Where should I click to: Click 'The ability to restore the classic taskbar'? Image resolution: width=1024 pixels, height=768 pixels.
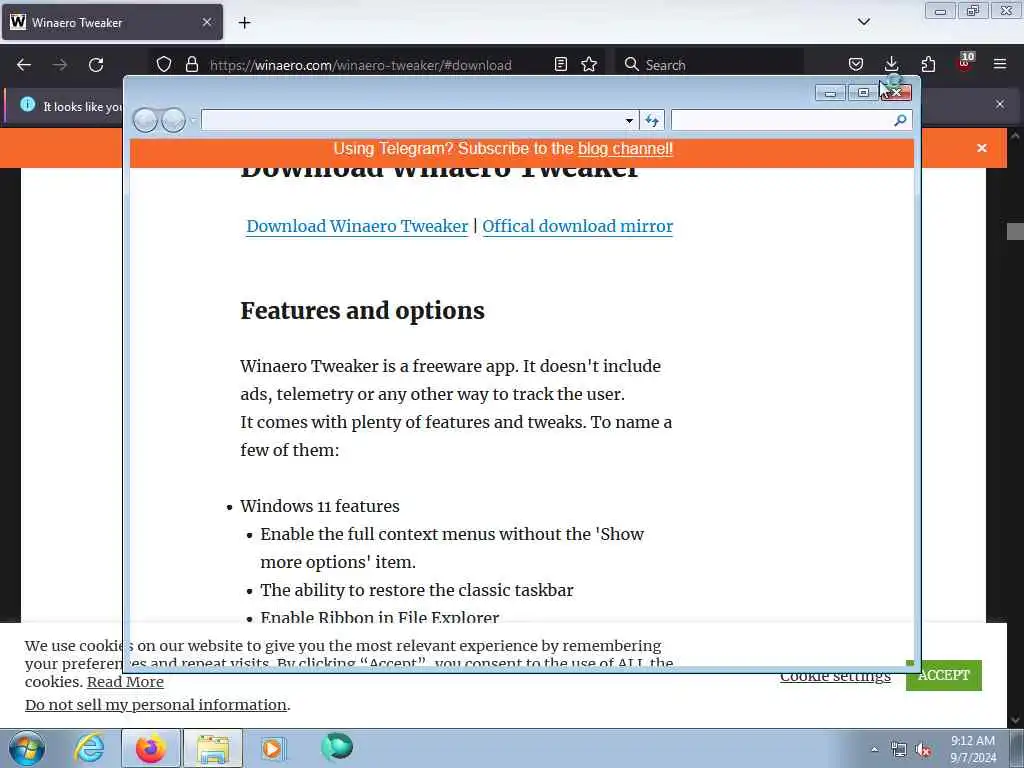pos(417,590)
